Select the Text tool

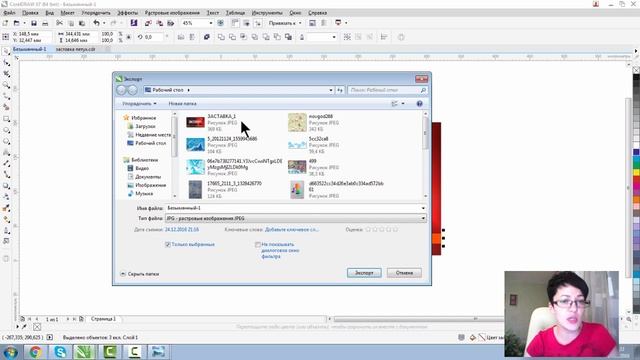pos(6,152)
